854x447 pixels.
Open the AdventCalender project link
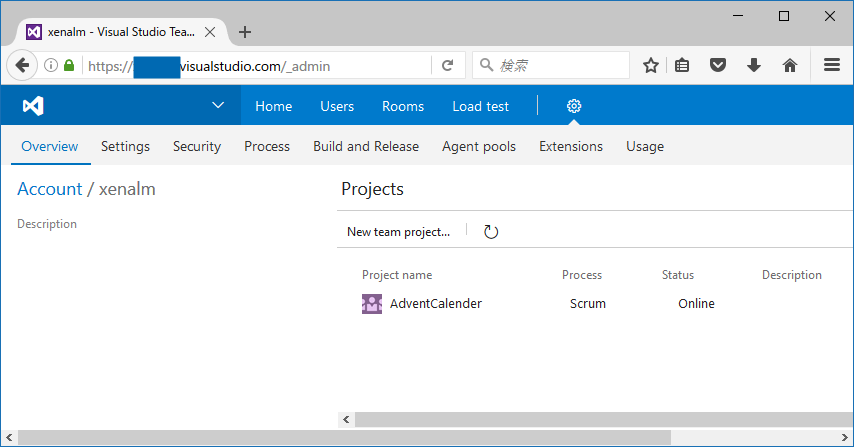coord(436,304)
